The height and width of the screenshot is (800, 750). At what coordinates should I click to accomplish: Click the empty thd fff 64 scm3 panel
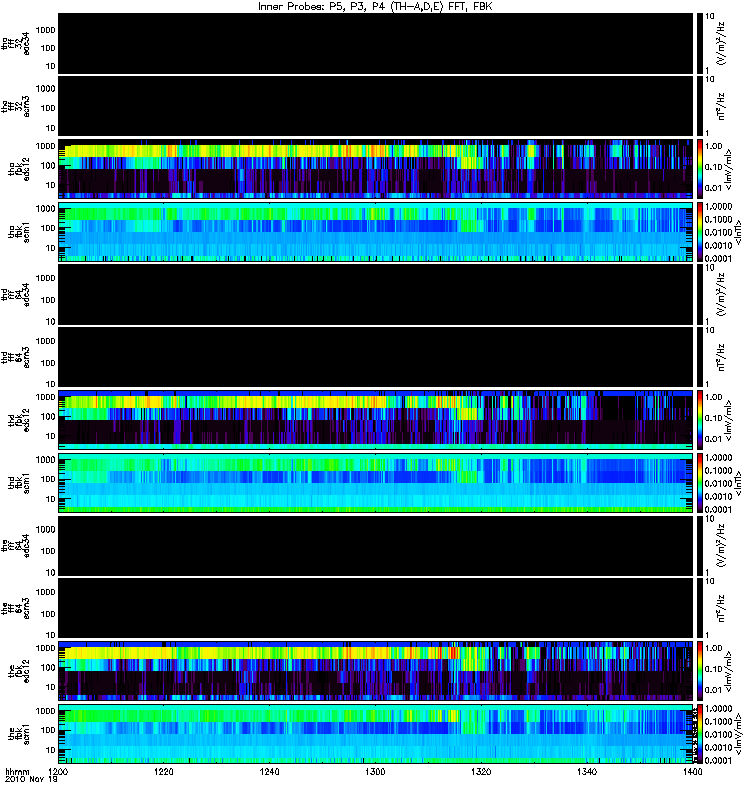pyautogui.click(x=375, y=357)
